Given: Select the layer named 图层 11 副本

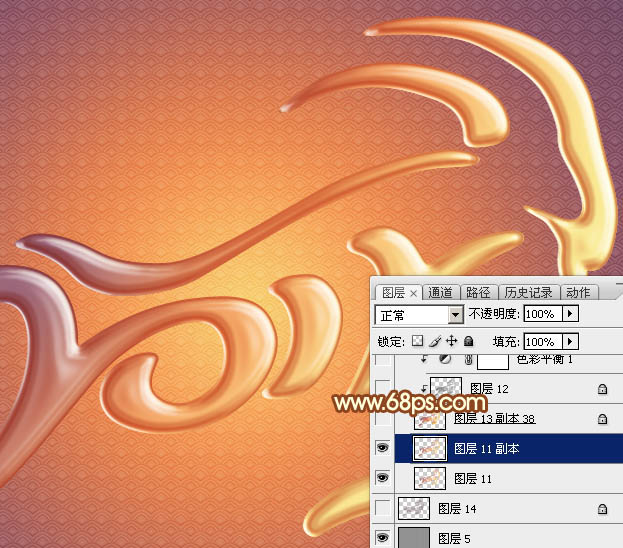Looking at the screenshot, I should [487, 449].
